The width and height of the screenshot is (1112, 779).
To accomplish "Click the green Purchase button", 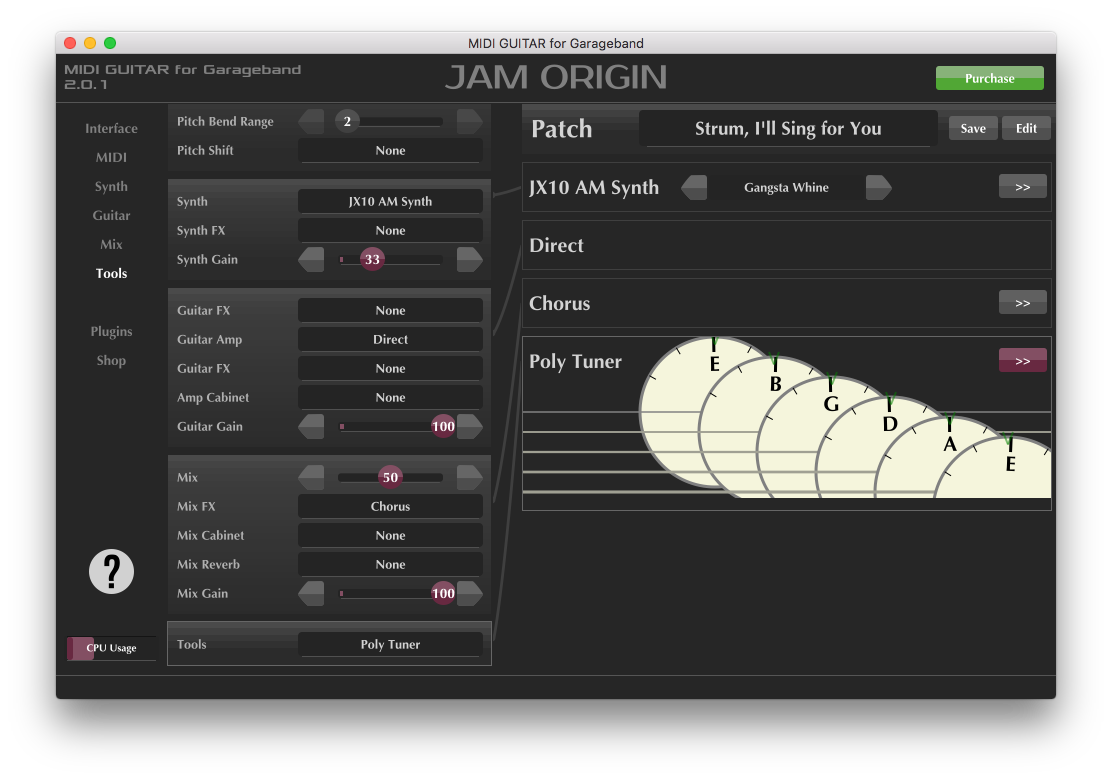I will pos(989,78).
